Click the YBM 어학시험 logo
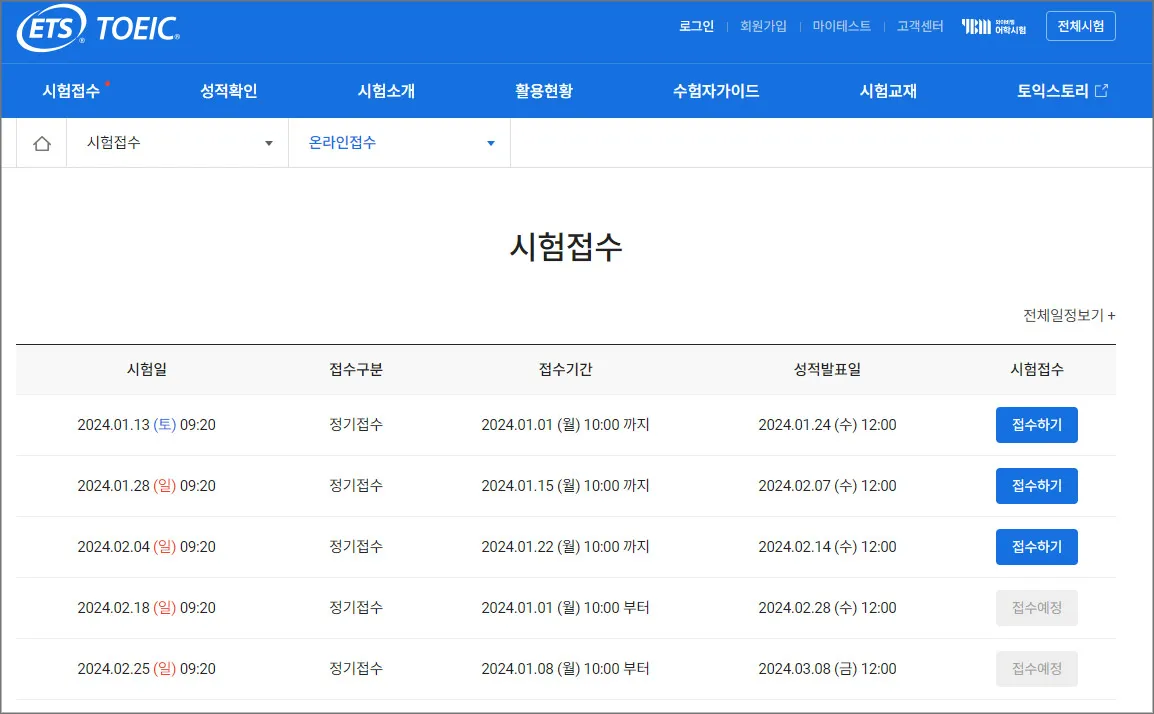 [x=995, y=26]
